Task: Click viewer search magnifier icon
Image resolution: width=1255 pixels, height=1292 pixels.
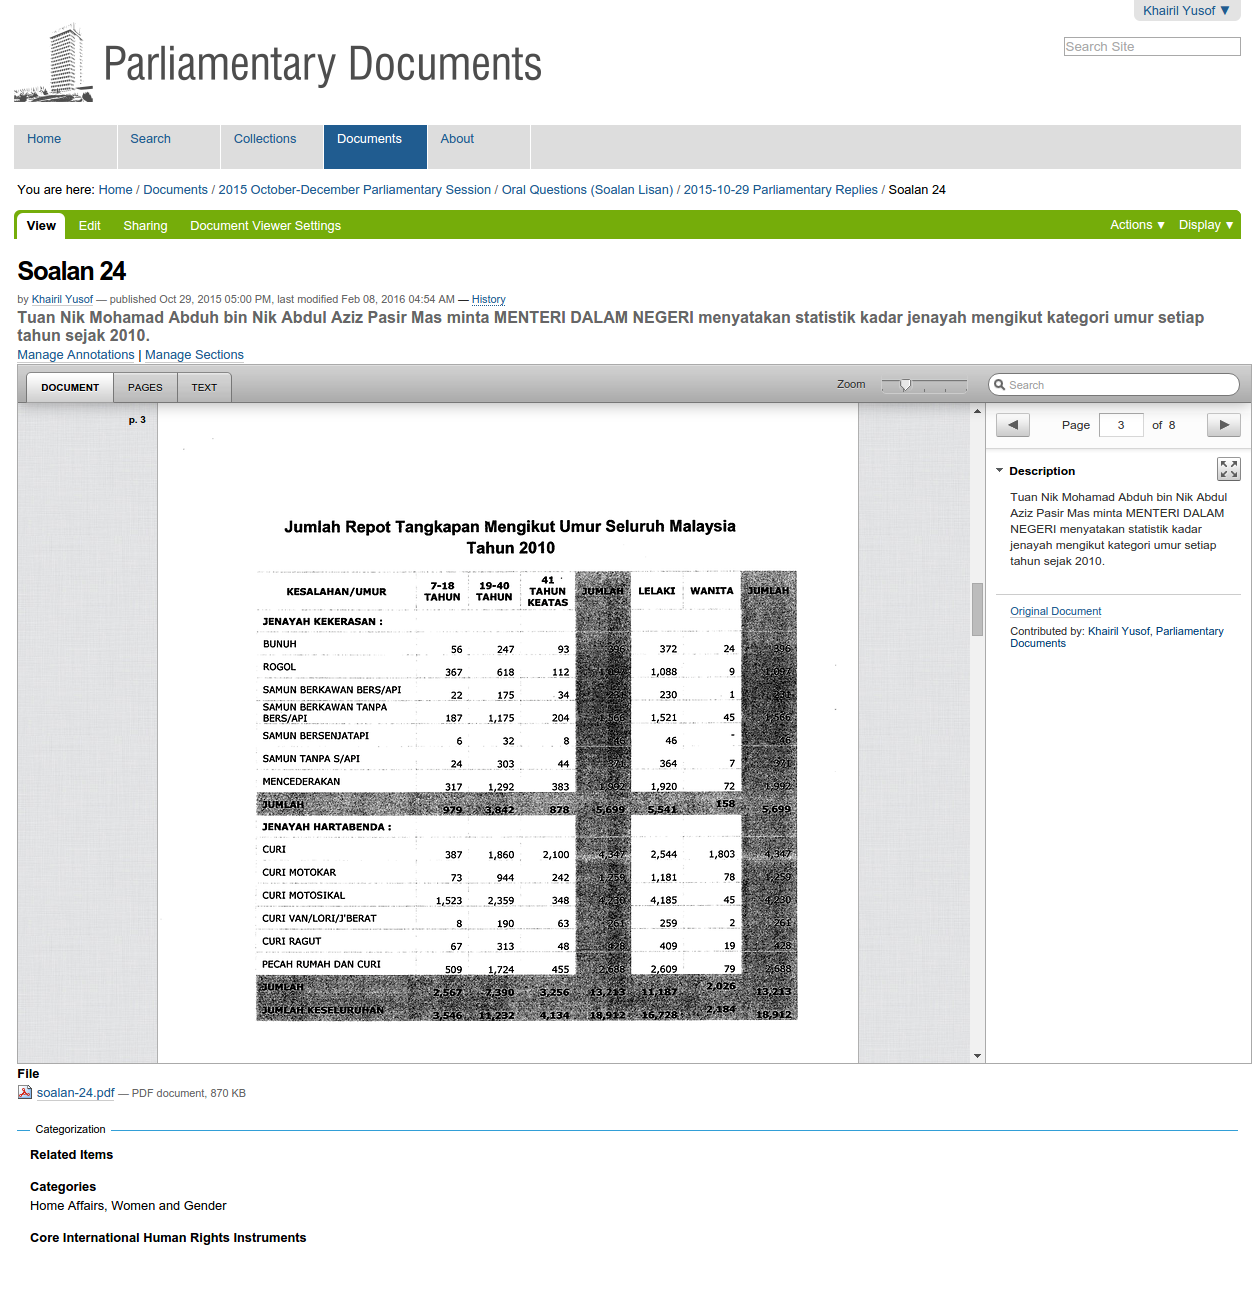Action: click(x=999, y=385)
